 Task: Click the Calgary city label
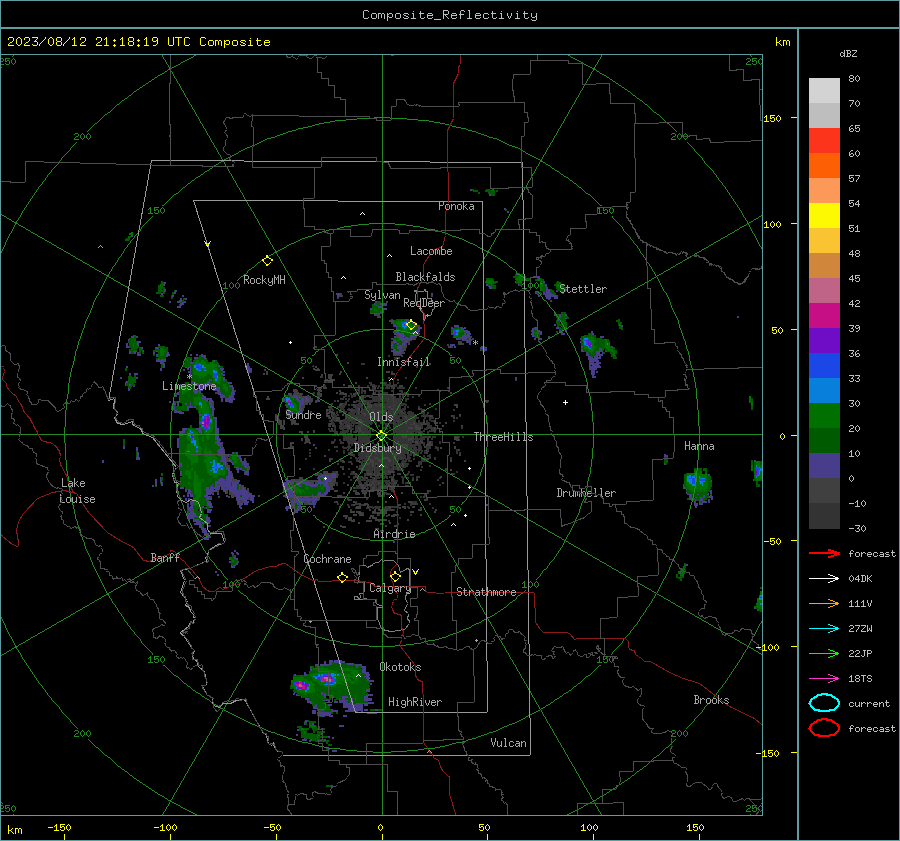point(390,588)
